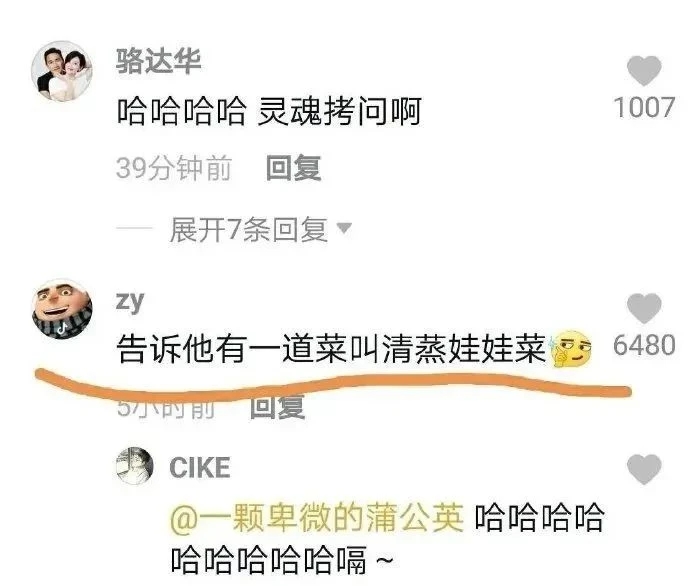This screenshot has height=586, width=690.
Task: Like zy's comment about 清蒸娃娃菜
Action: coord(644,308)
